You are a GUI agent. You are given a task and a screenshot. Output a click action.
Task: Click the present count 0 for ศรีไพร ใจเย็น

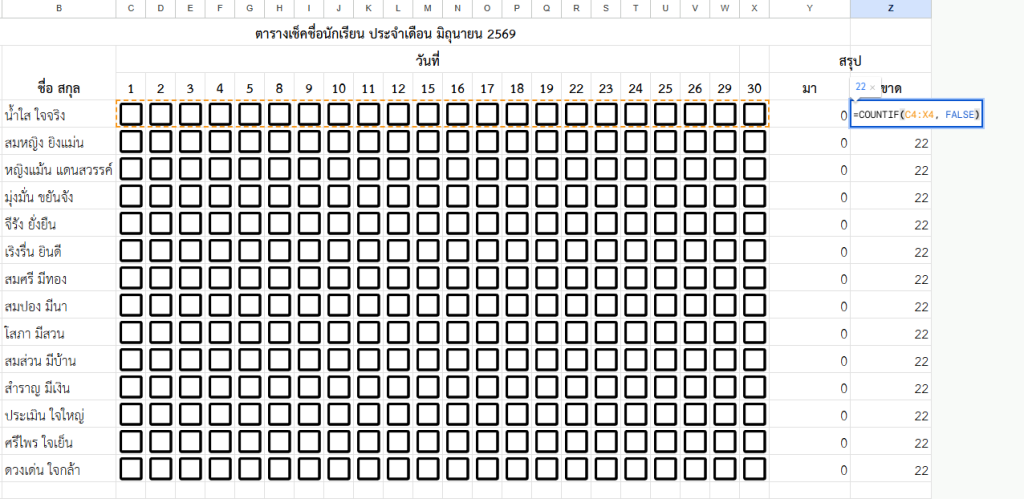point(810,443)
